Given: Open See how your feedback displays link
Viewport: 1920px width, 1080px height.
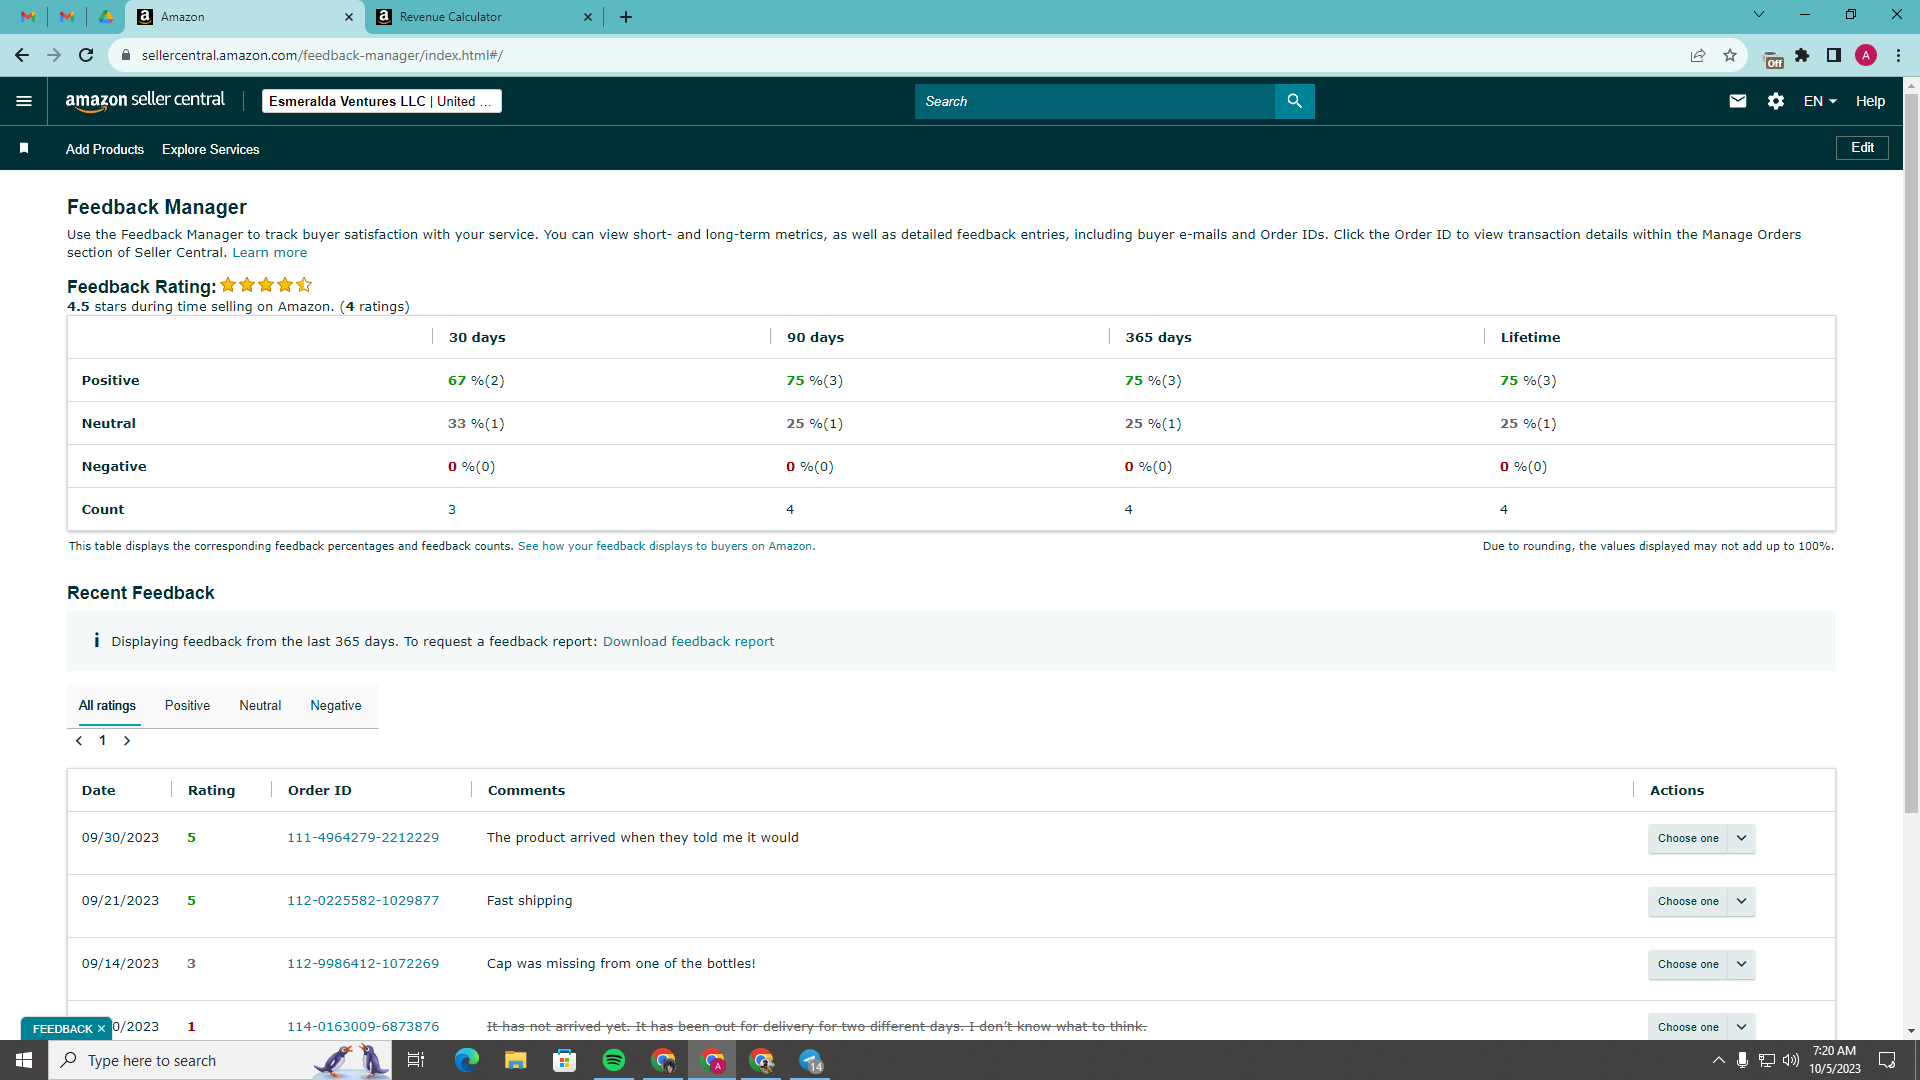Looking at the screenshot, I should 666,546.
